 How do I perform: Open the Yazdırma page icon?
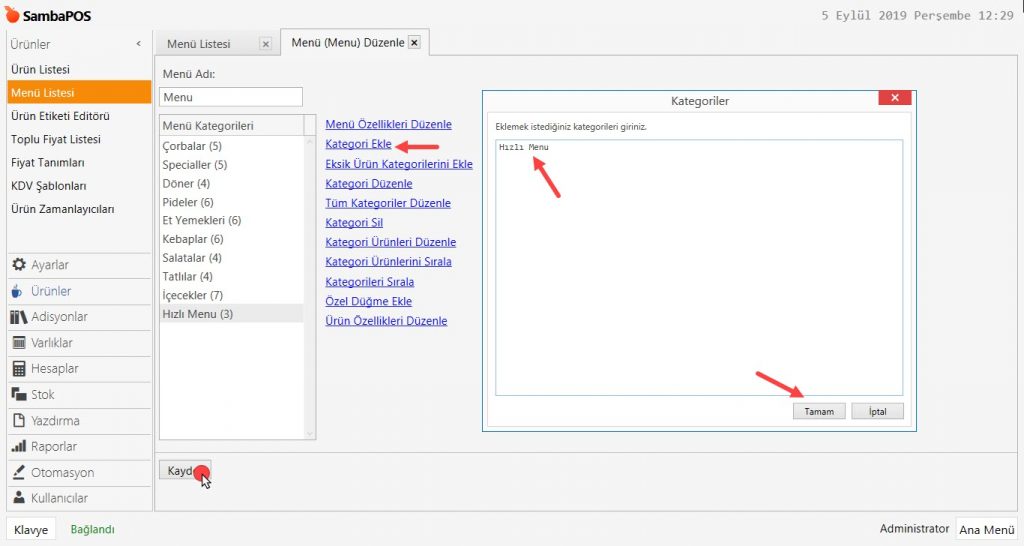pos(18,421)
